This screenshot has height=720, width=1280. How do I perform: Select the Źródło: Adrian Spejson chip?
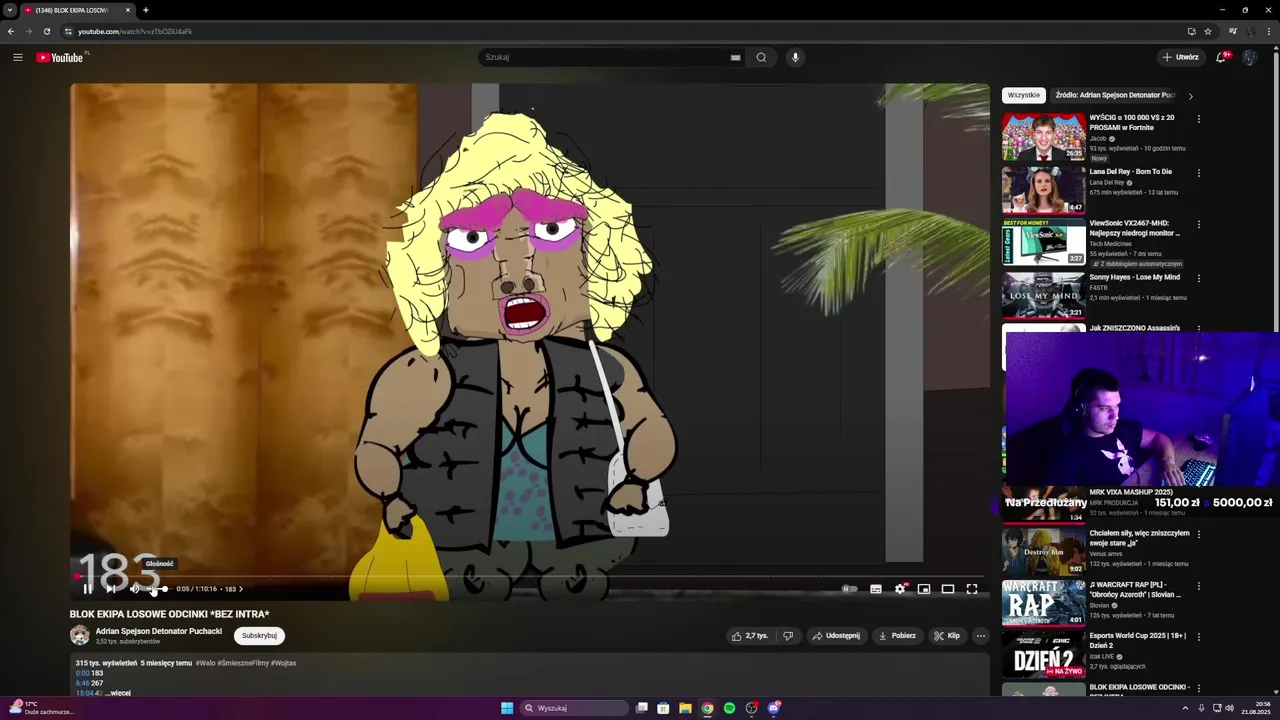1114,95
